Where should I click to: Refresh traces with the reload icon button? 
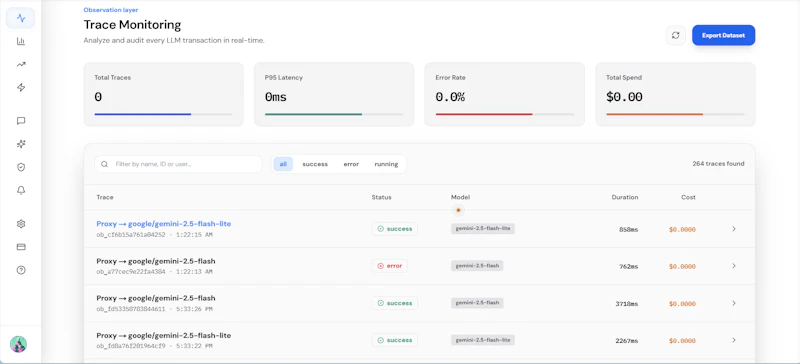tap(676, 35)
